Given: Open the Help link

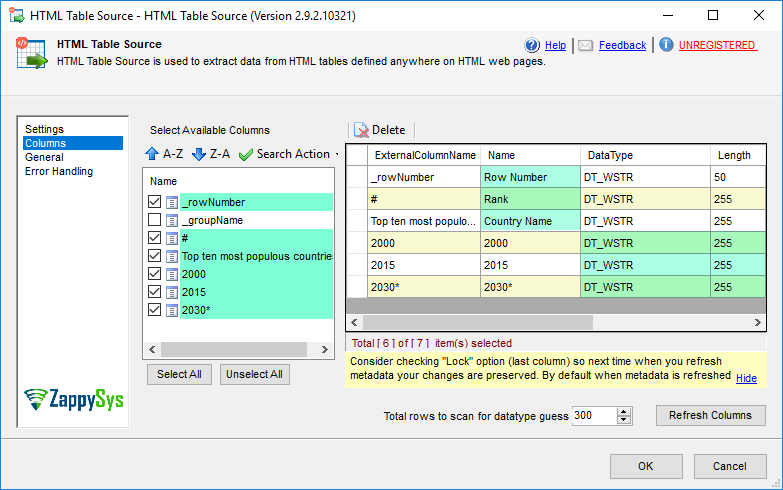Looking at the screenshot, I should pos(555,45).
